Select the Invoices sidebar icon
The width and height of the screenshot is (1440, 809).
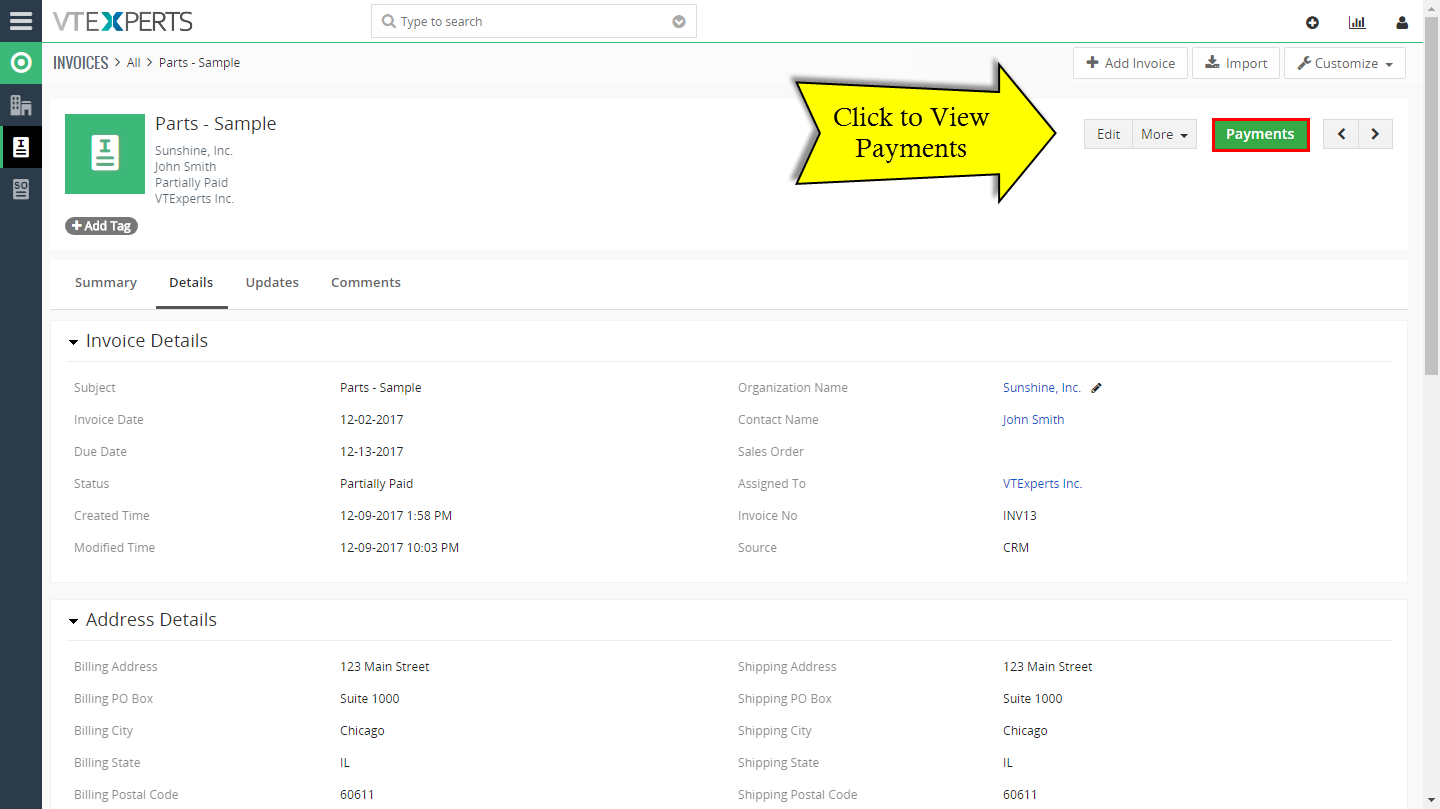coord(20,147)
